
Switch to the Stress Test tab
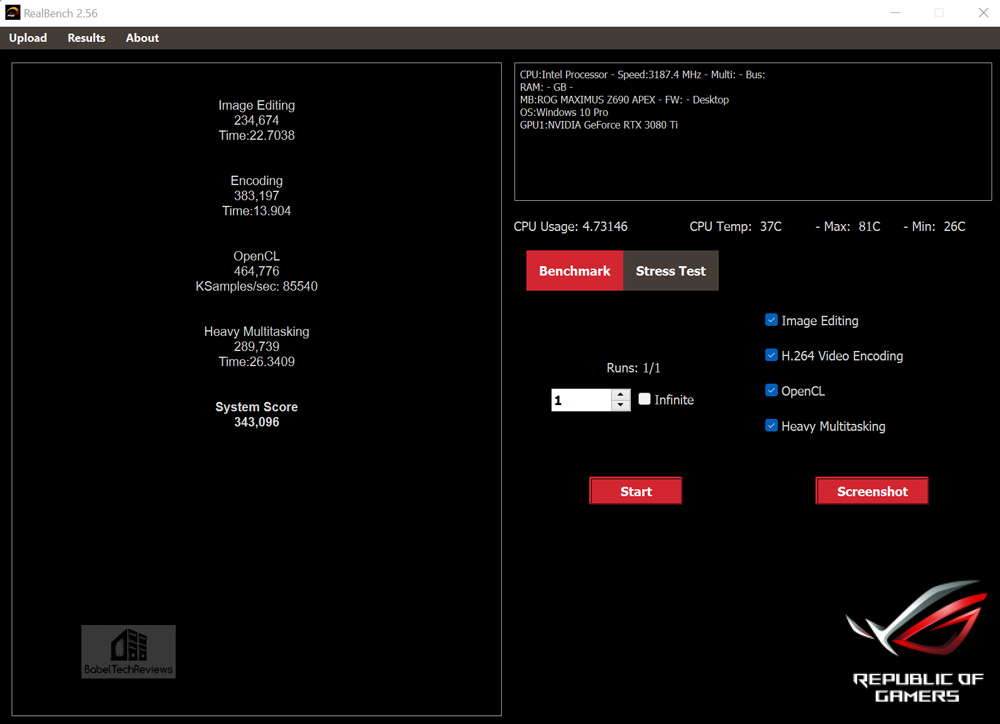coord(671,271)
